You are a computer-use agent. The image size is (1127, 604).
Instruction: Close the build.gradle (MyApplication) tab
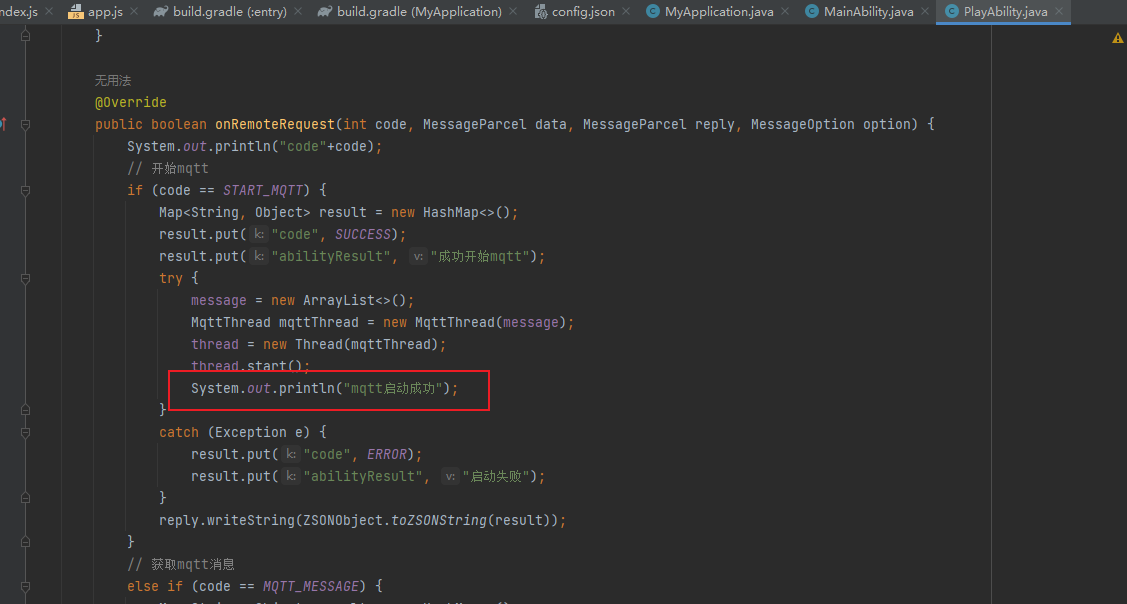(x=512, y=12)
